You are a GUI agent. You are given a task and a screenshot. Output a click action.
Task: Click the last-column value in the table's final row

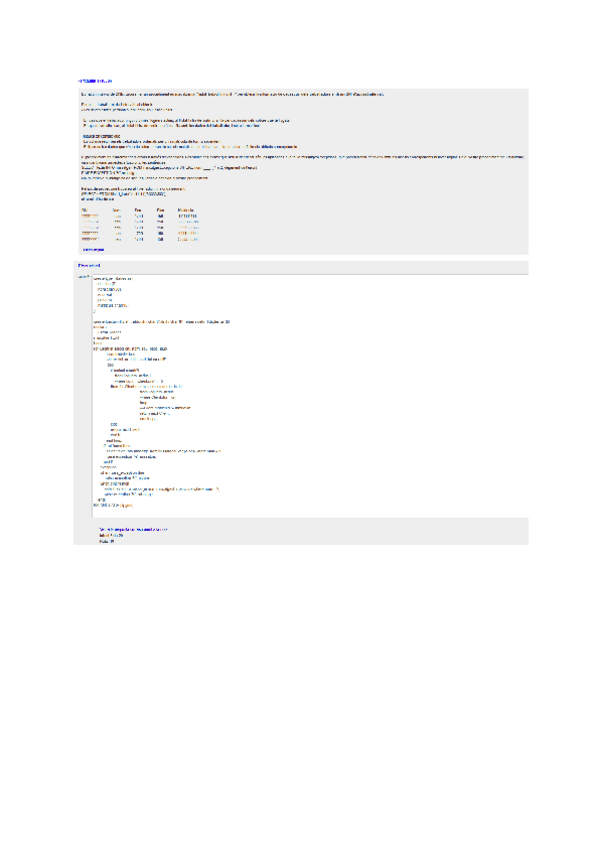pos(188,239)
